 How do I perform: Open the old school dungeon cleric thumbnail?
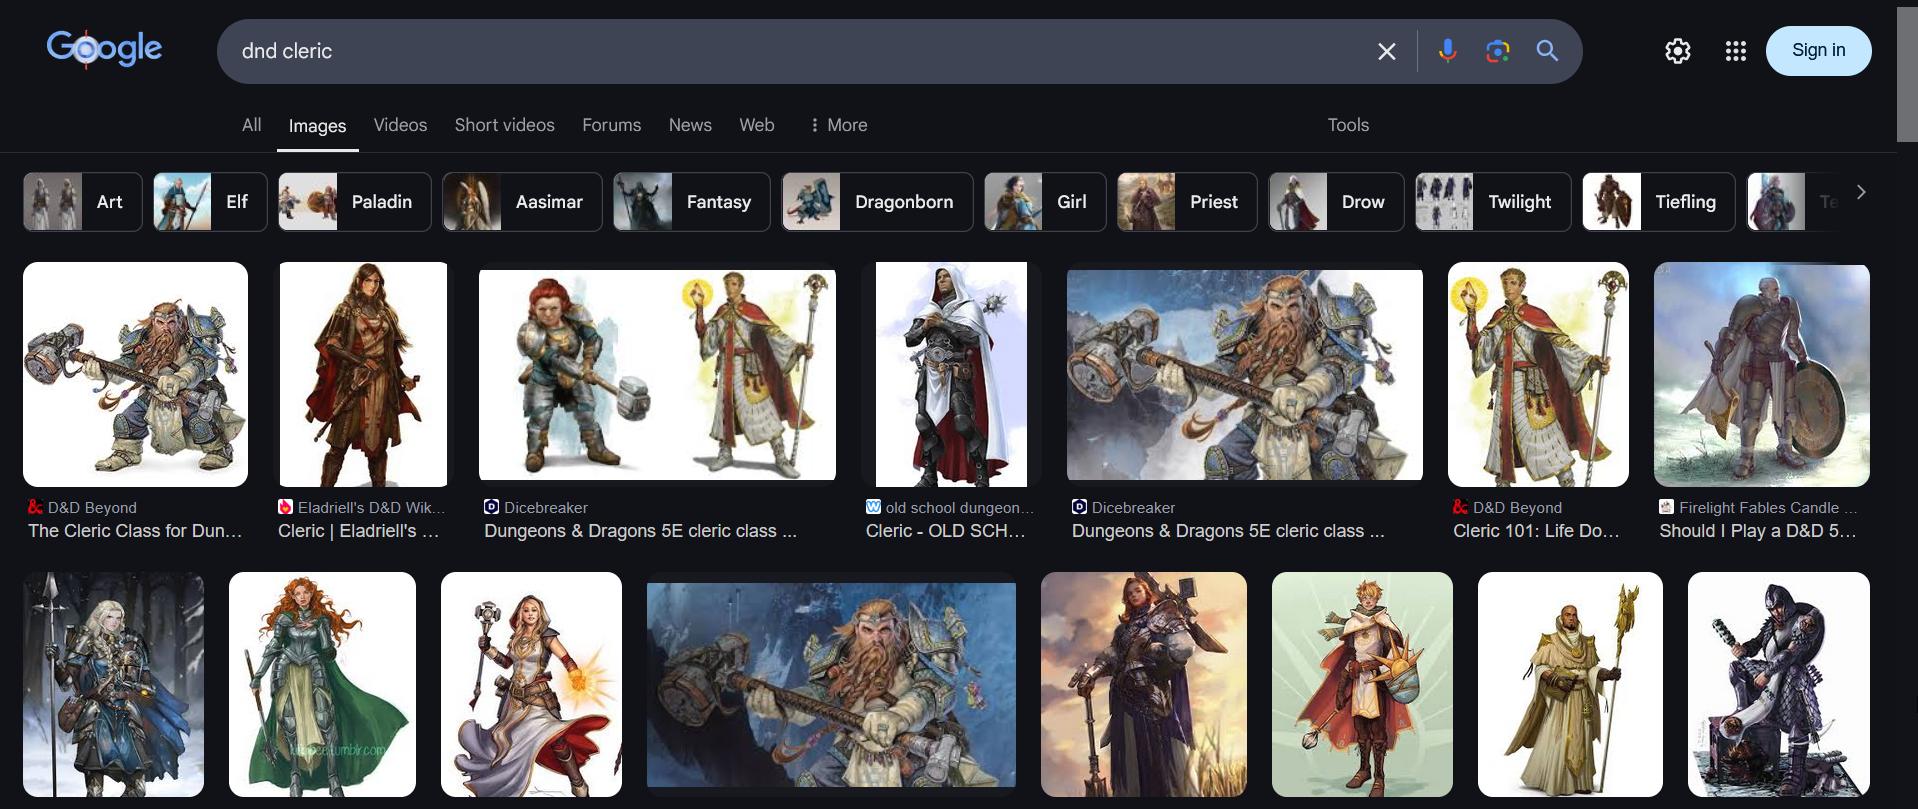[950, 375]
